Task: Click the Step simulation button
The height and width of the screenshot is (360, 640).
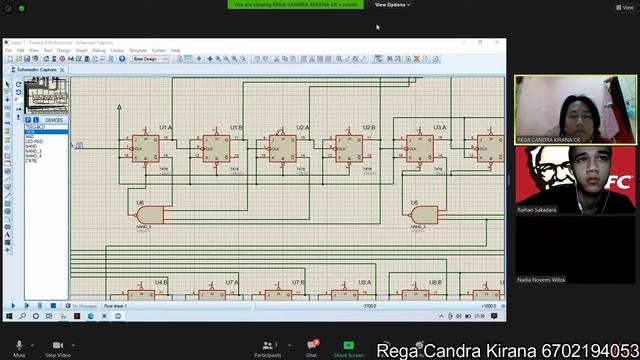Action: pos(27,306)
